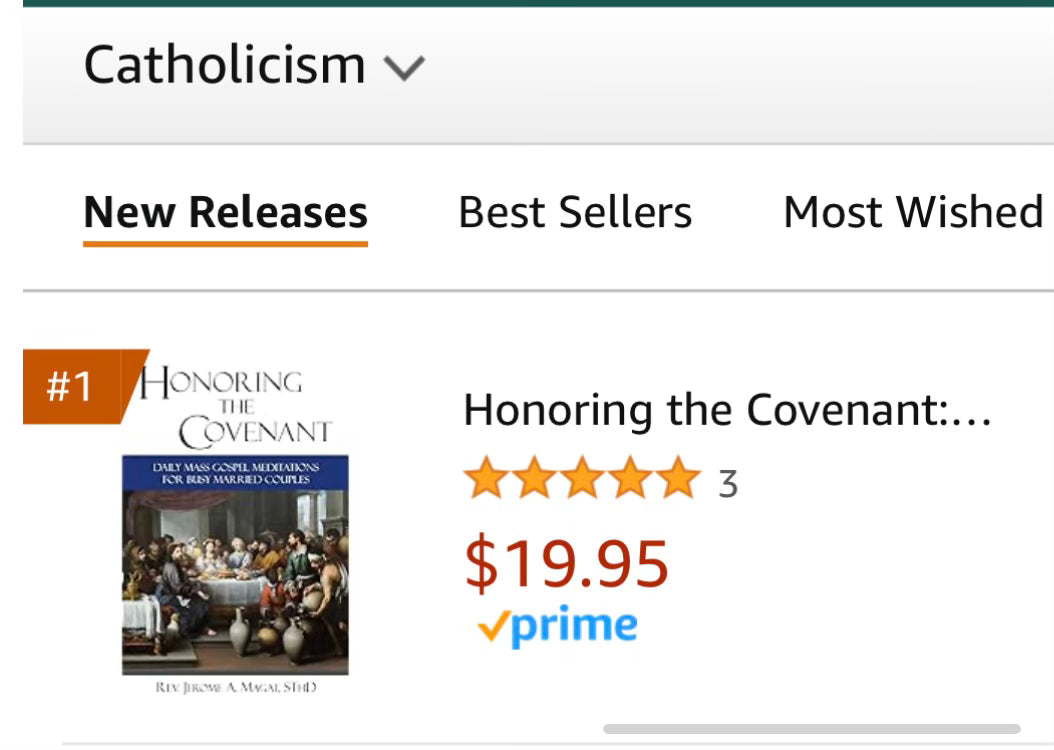Click the first orange rating star
This screenshot has height=750, width=1054.
[x=486, y=478]
